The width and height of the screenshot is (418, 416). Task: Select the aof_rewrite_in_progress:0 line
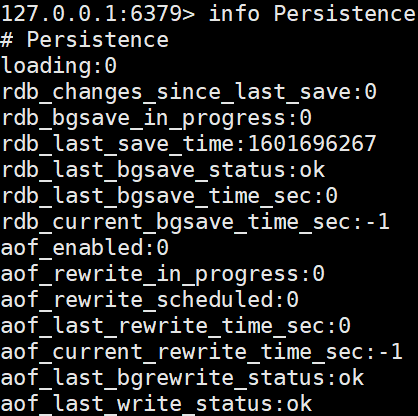click(x=163, y=274)
